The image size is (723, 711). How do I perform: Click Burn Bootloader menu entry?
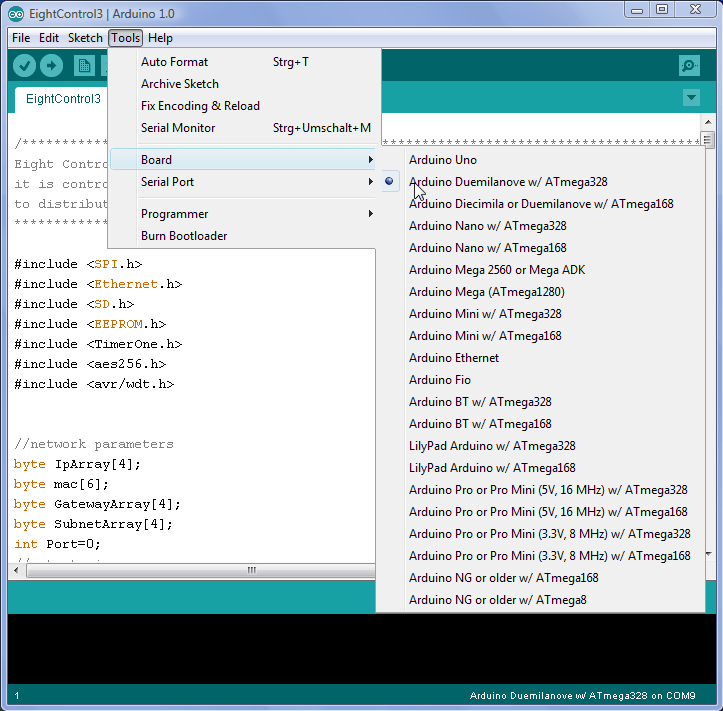click(x=243, y=236)
